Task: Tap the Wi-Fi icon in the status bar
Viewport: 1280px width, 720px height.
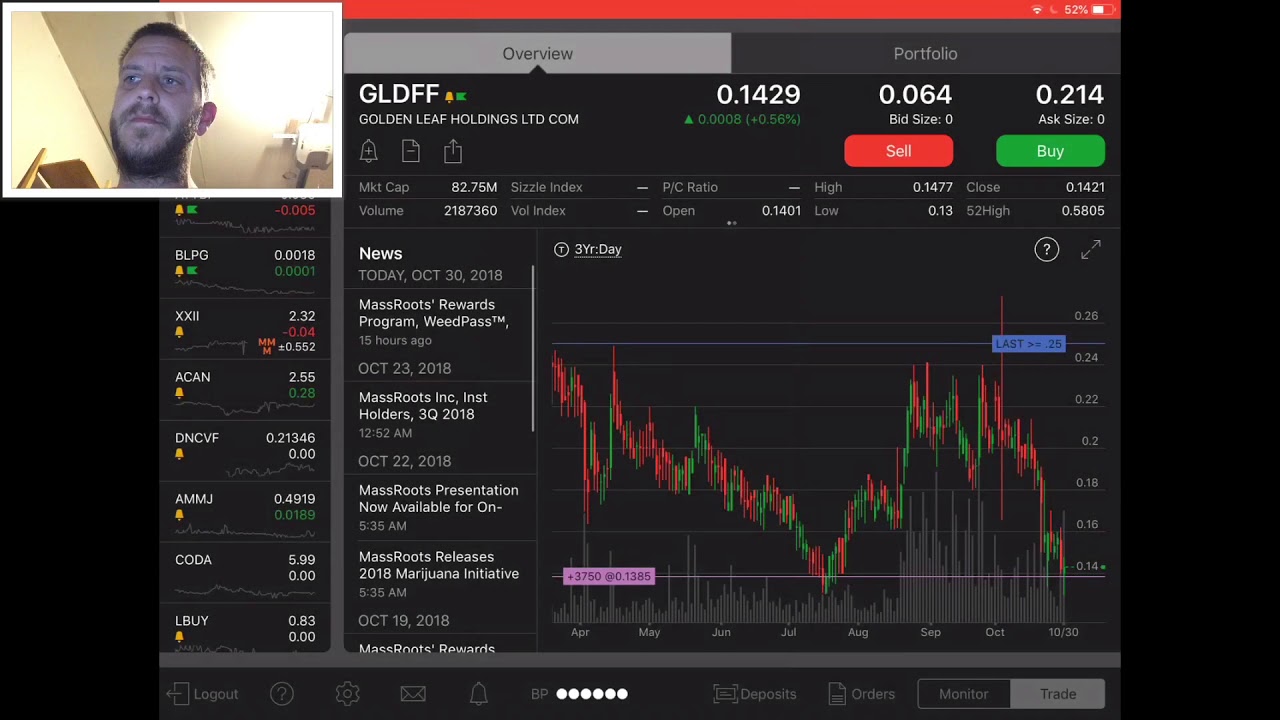Action: (x=1037, y=10)
